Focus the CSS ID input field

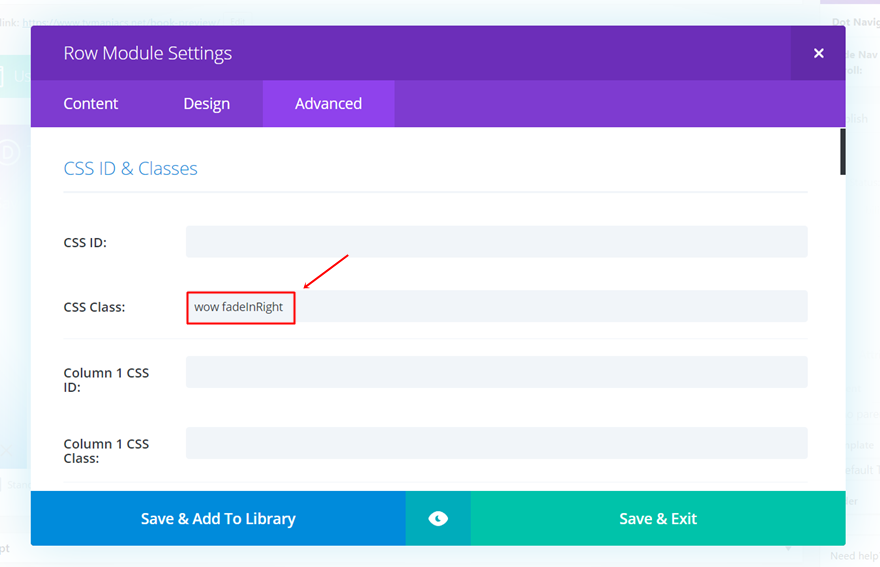(x=496, y=242)
